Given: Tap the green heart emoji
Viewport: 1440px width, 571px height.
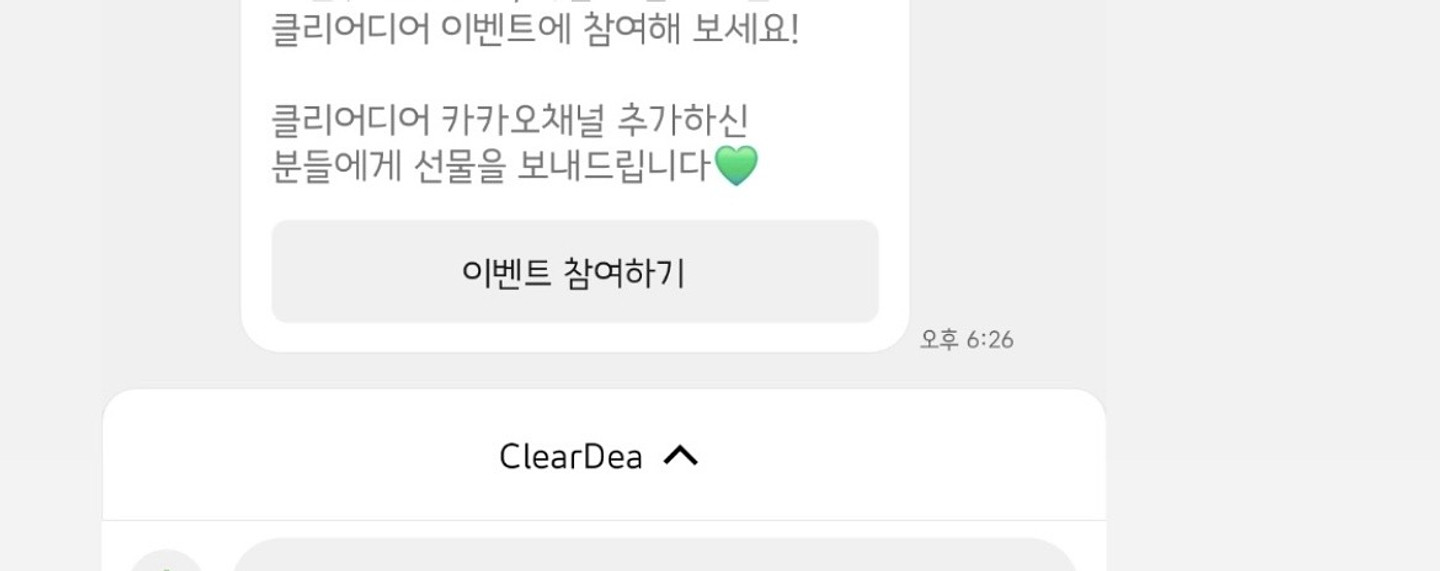Looking at the screenshot, I should point(736,165).
